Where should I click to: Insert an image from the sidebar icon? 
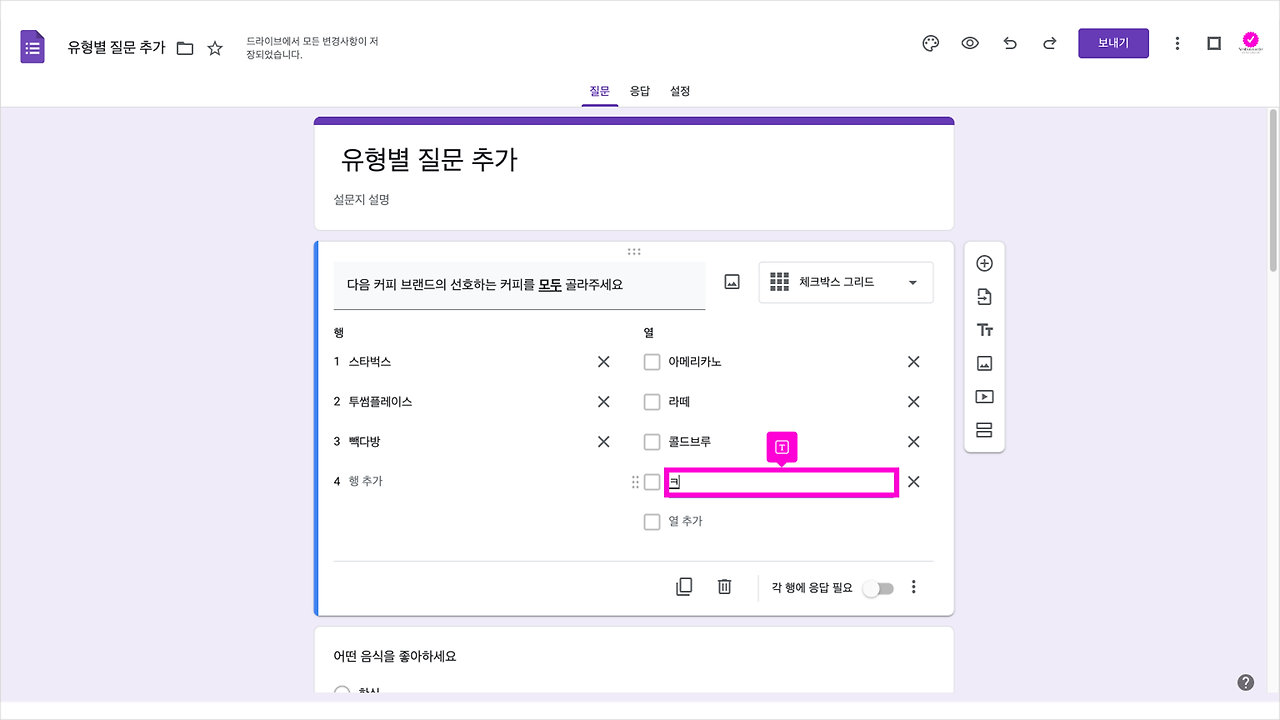pyautogui.click(x=984, y=362)
